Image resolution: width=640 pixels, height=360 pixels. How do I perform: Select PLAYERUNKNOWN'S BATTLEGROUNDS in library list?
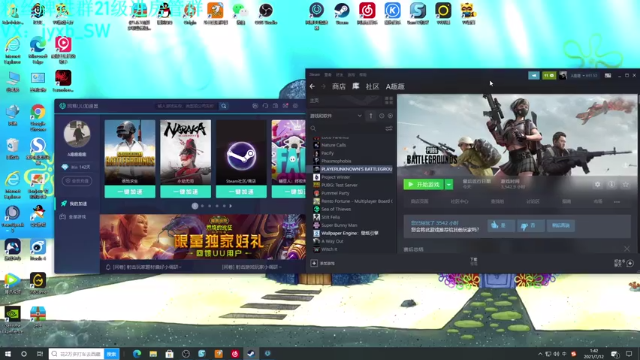point(353,169)
